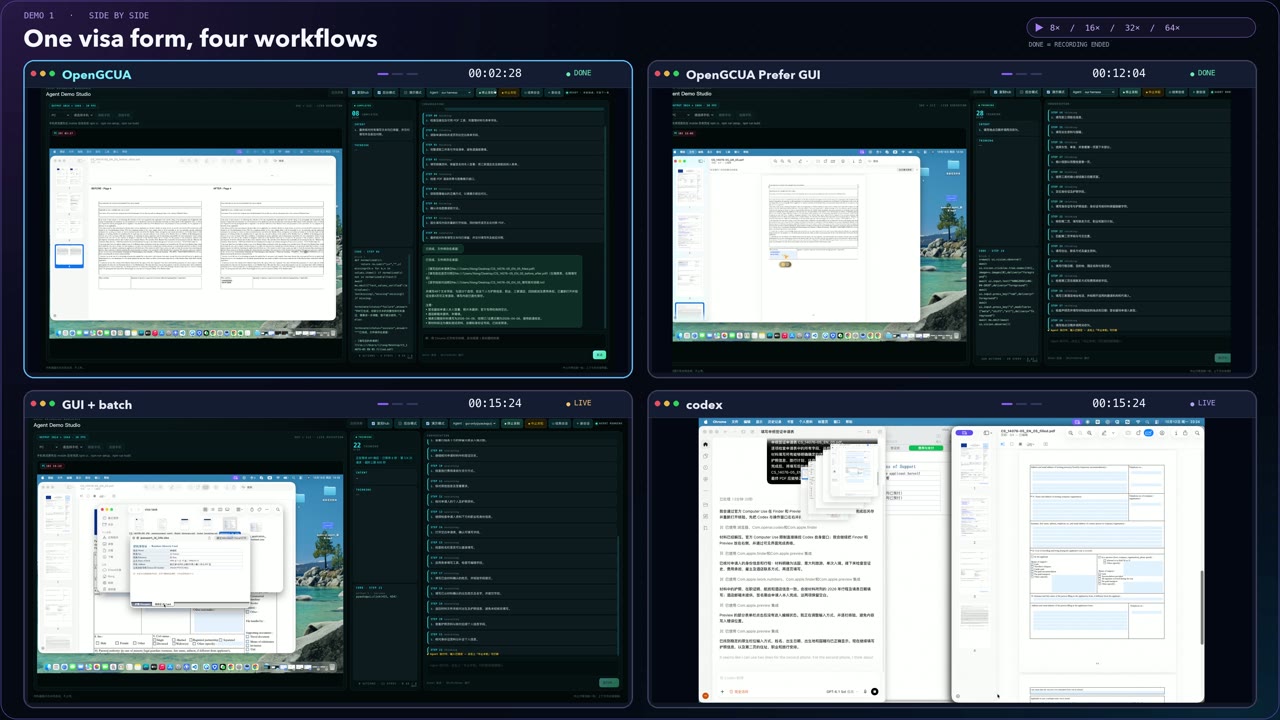Click the home icon in codex sidebar
This screenshot has height=720, width=1280.
(705, 444)
